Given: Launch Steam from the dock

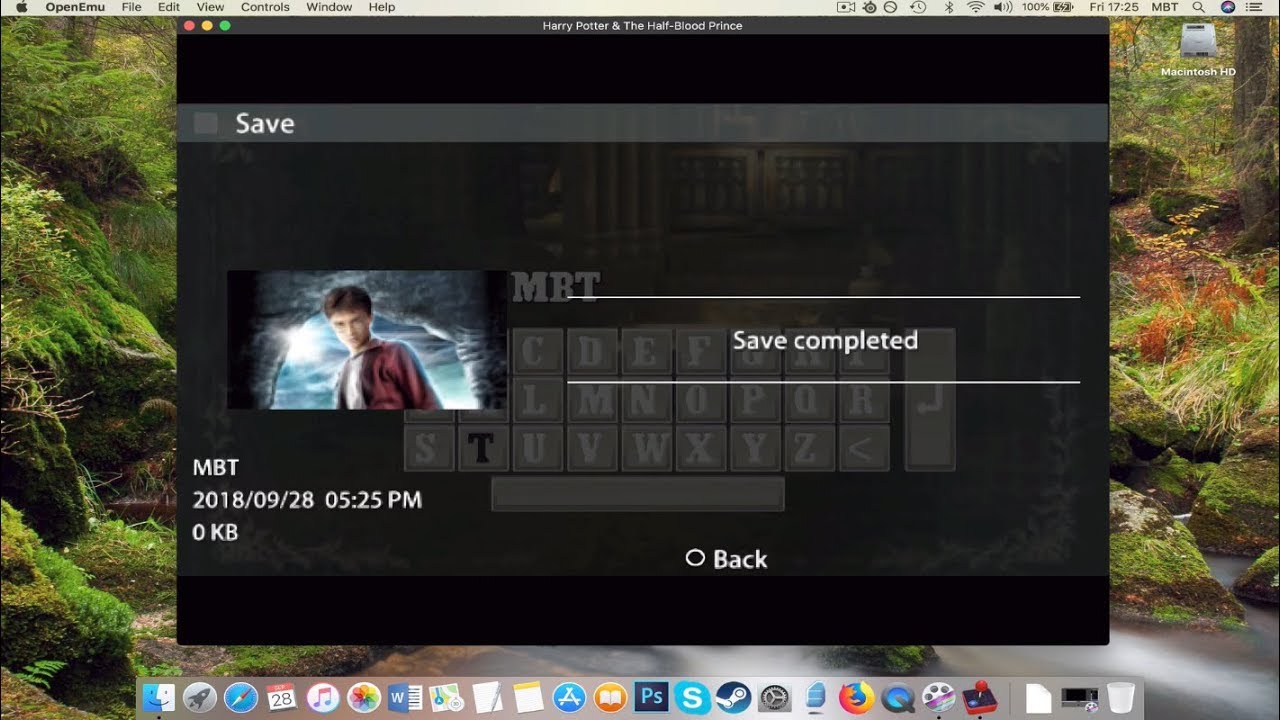Looking at the screenshot, I should point(733,697).
